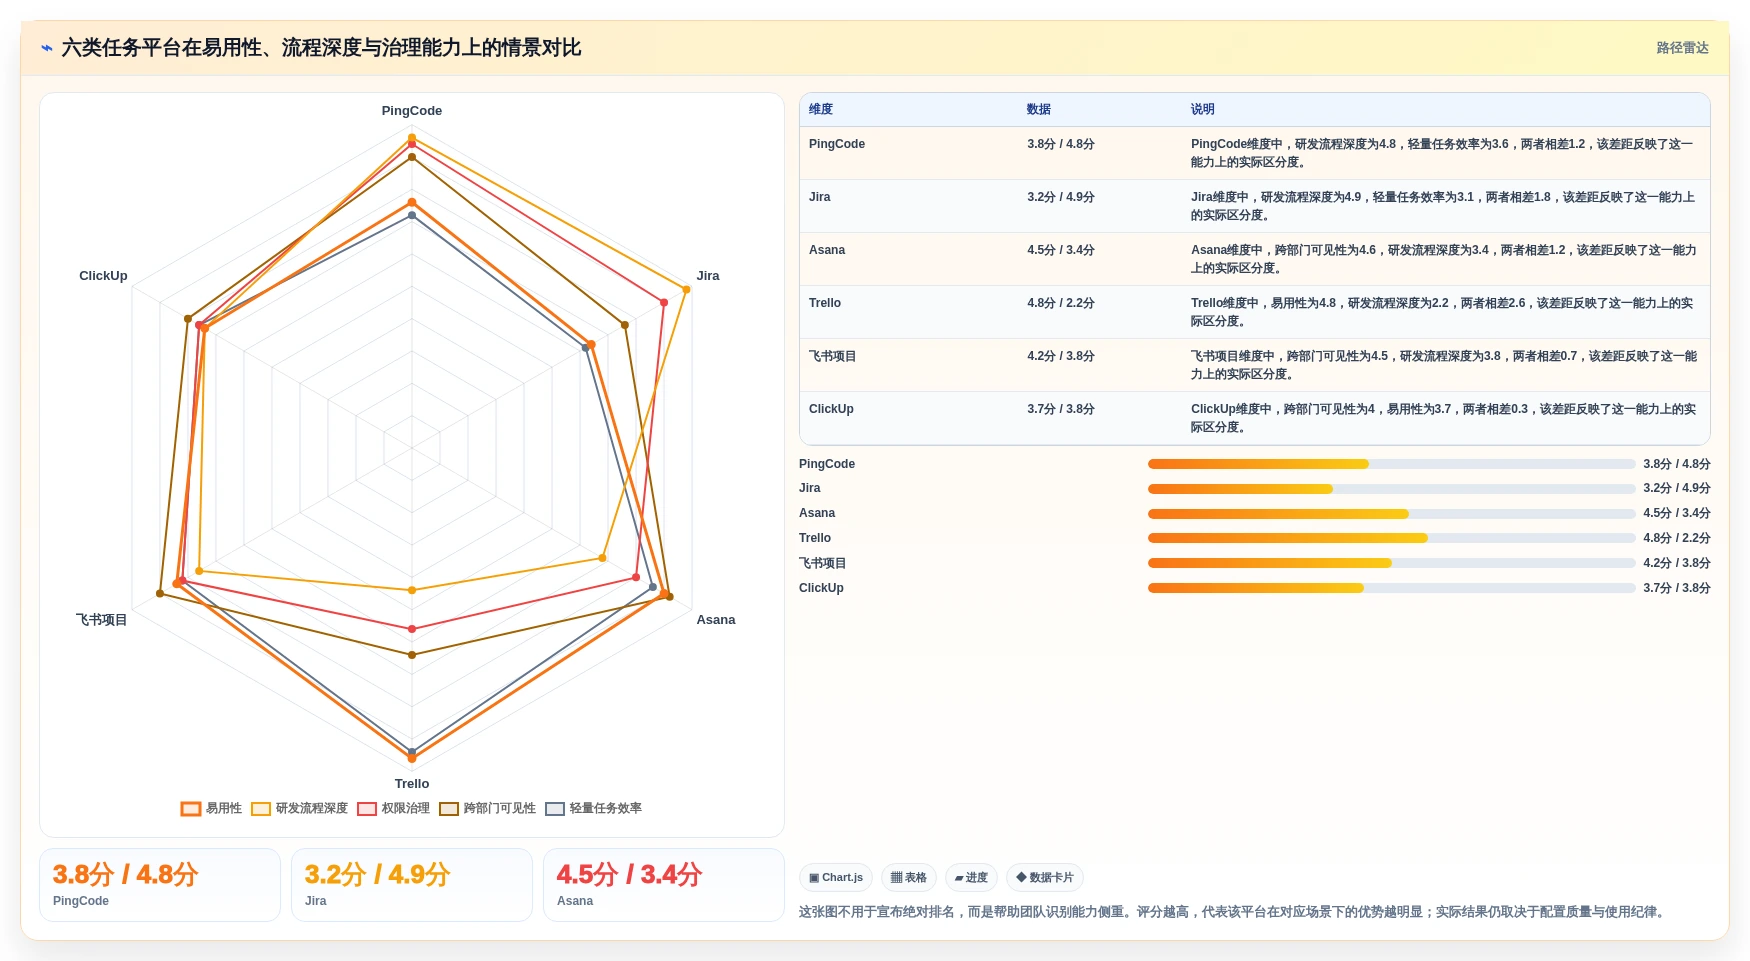Image resolution: width=1750 pixels, height=961 pixels.
Task: Click the 飞书项目 progress bar
Action: [1391, 563]
